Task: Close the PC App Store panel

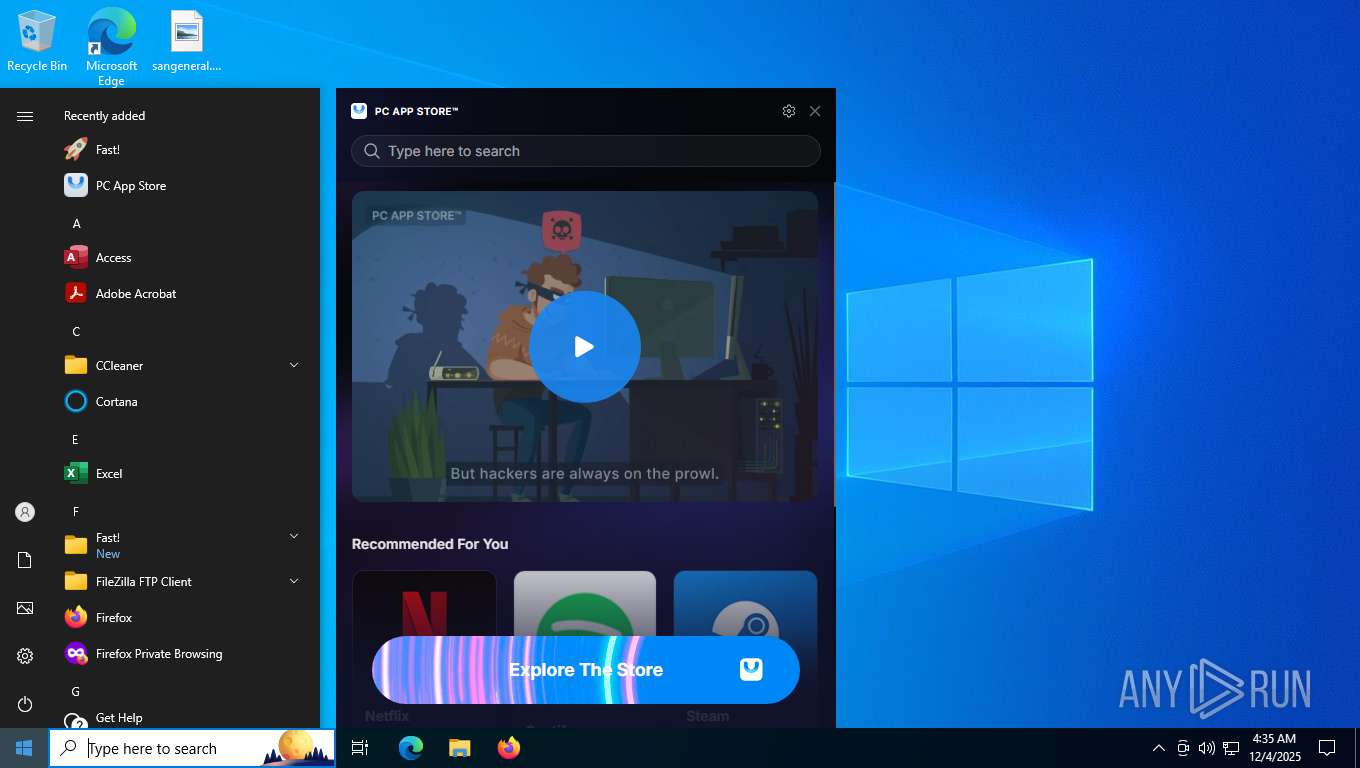Action: coord(815,111)
